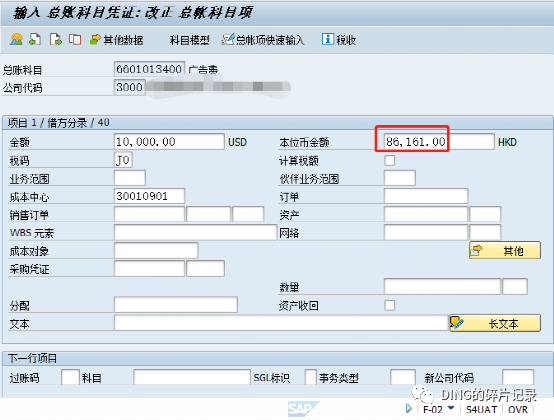Click the second 销售订单 item field
554x420 pixels.
coord(208,214)
